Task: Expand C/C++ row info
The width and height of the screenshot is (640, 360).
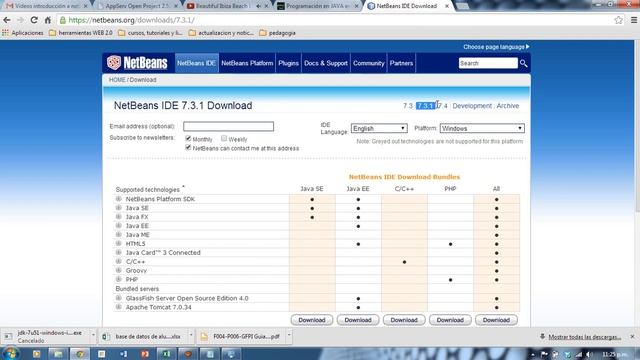Action: click(x=118, y=261)
